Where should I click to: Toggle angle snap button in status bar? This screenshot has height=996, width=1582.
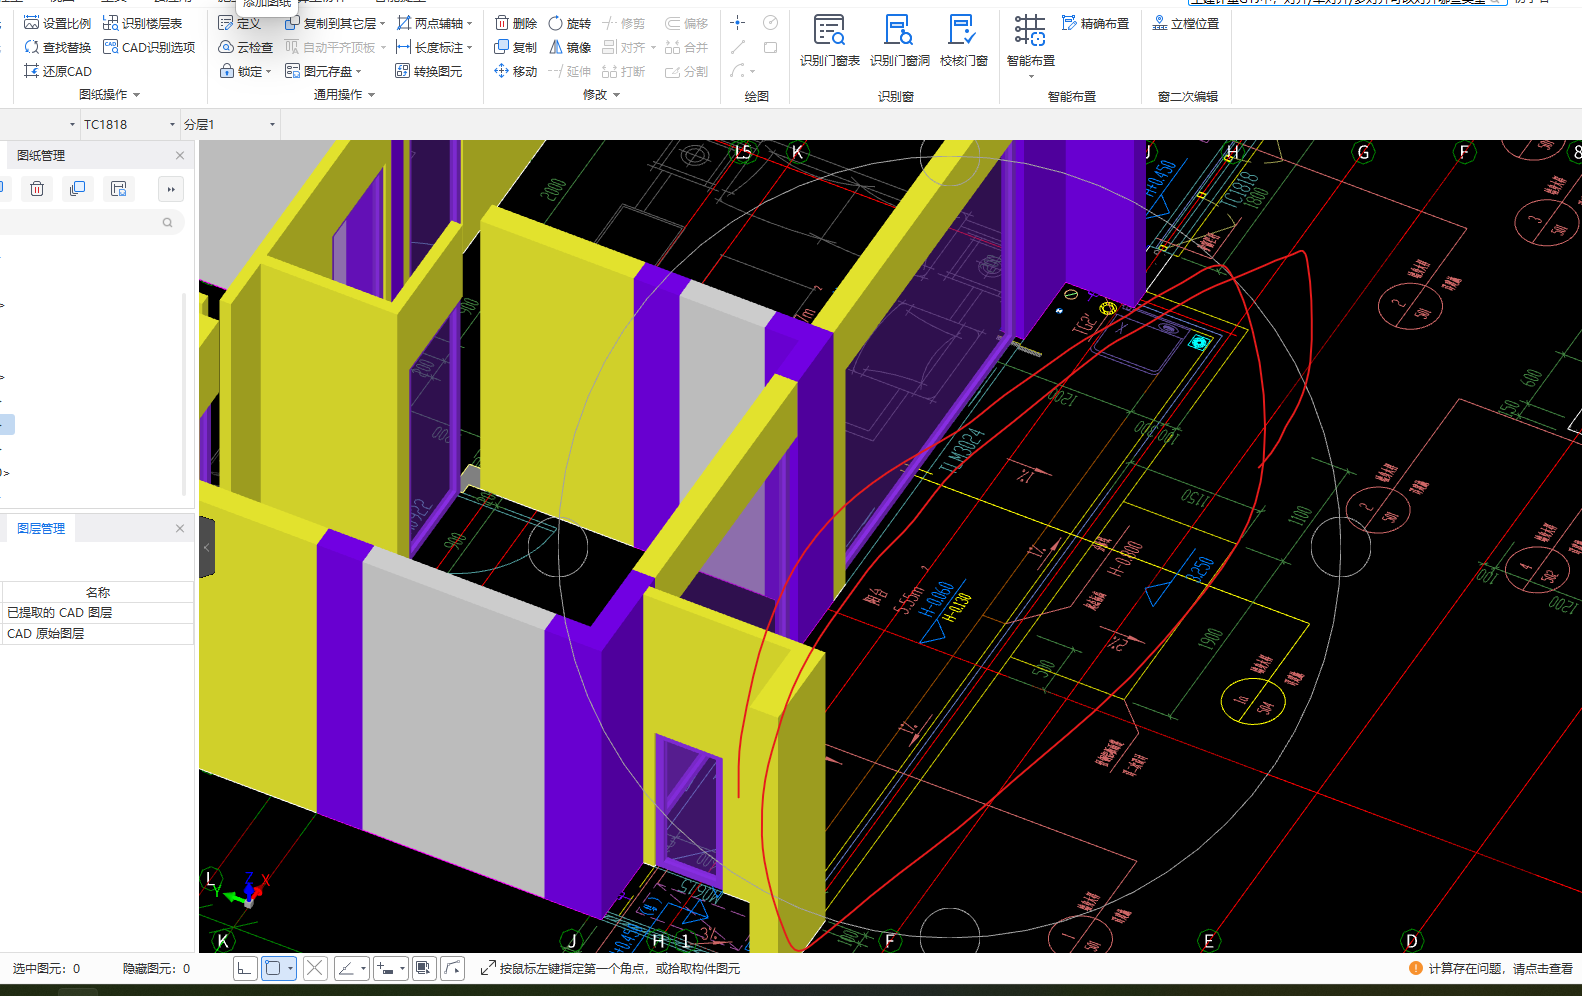click(351, 968)
